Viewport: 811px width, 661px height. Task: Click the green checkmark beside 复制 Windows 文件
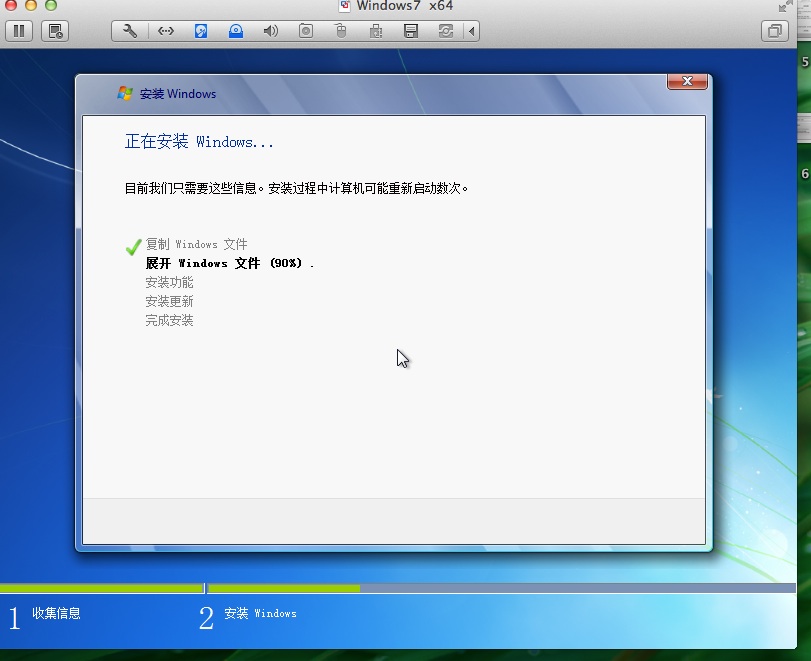point(133,247)
